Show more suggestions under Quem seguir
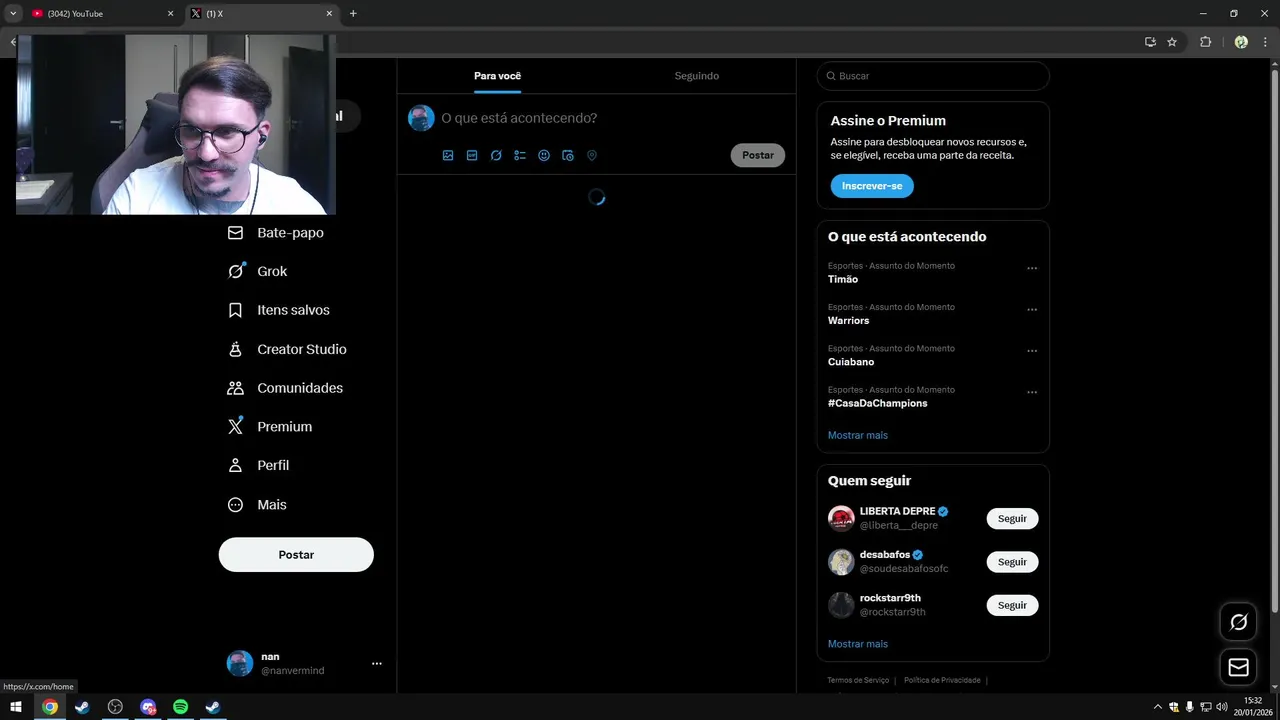 (x=858, y=644)
